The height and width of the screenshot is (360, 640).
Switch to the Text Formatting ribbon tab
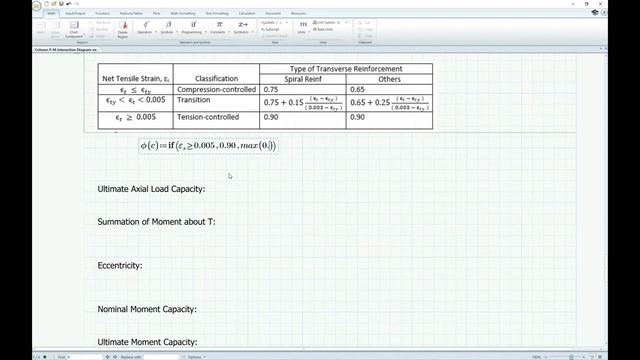click(217, 13)
